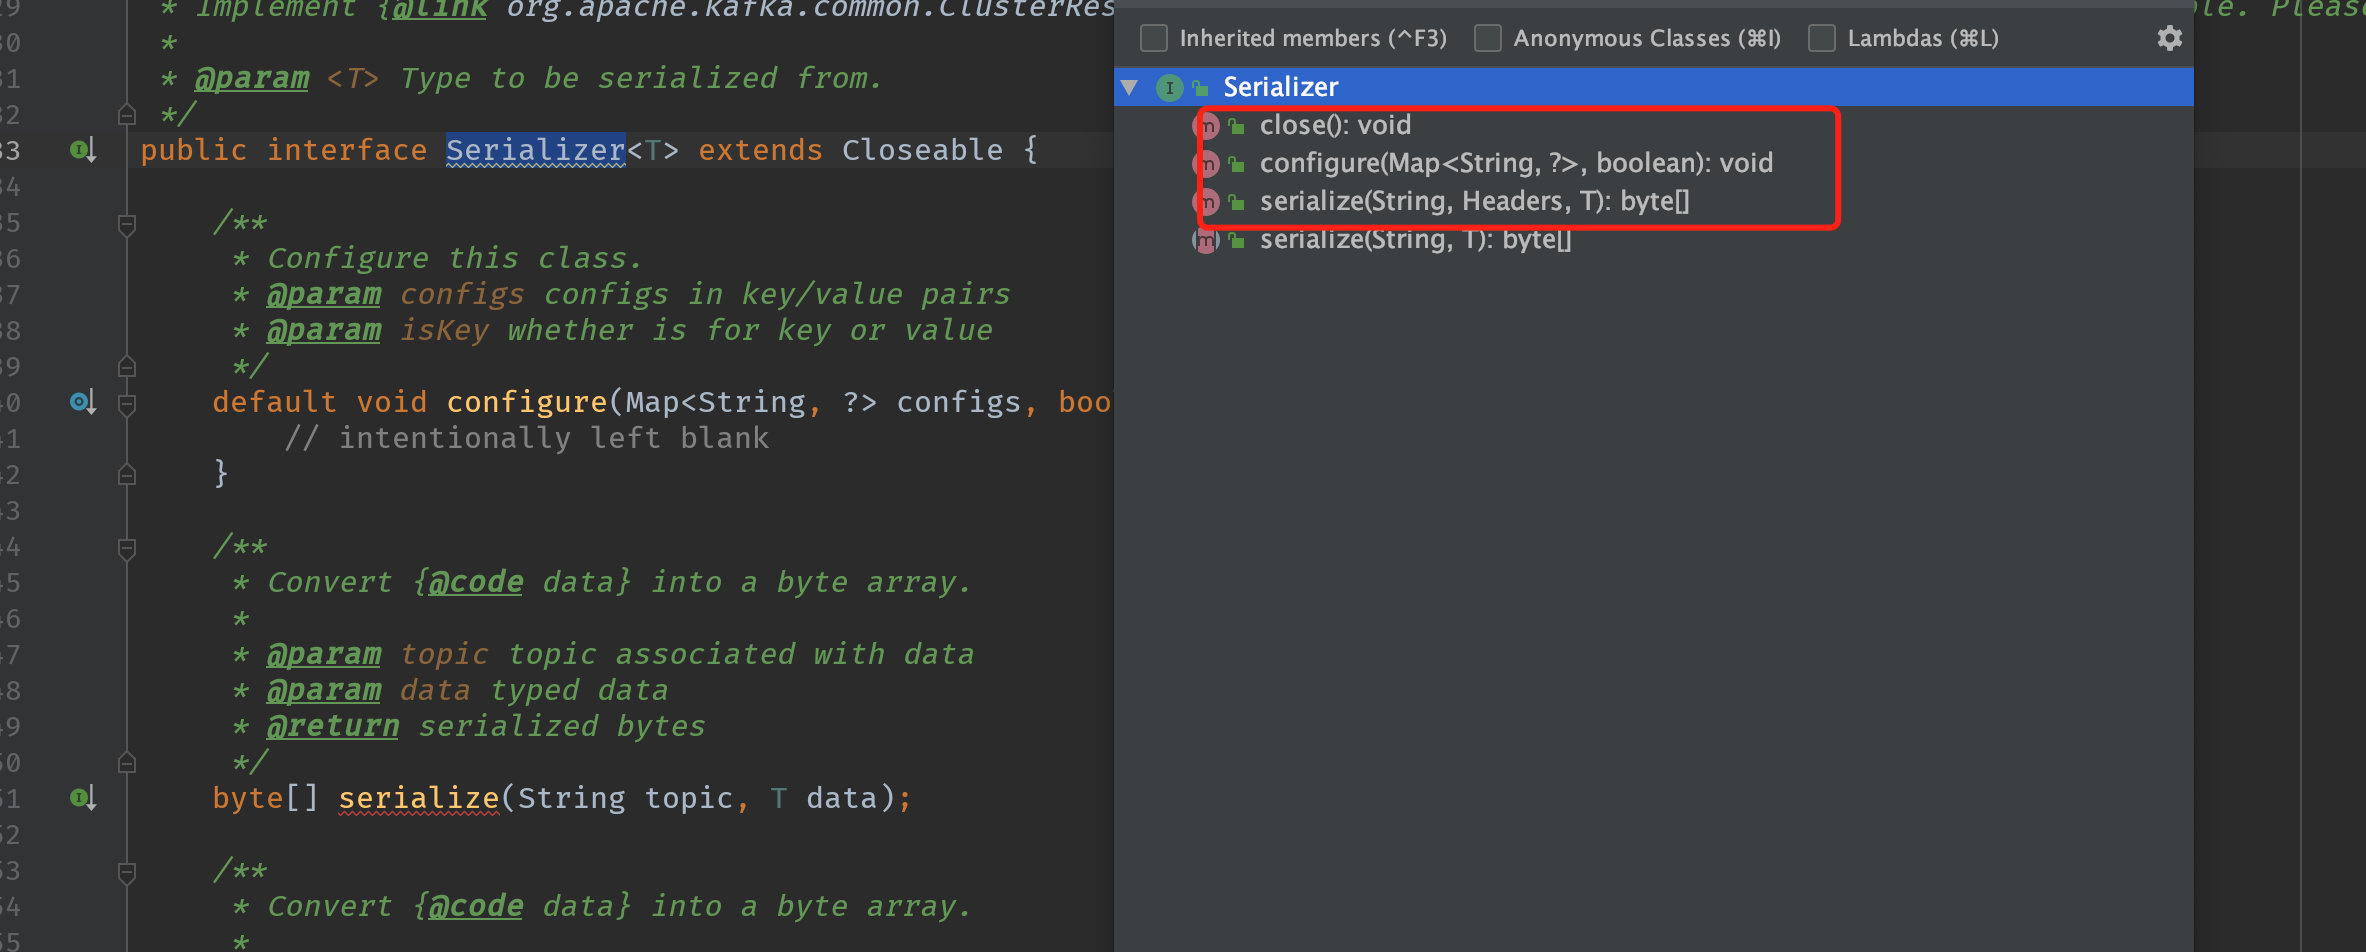Screen dimensions: 2366x952
Task: Click the method icon for serialize(String, T)
Action: 1207,240
